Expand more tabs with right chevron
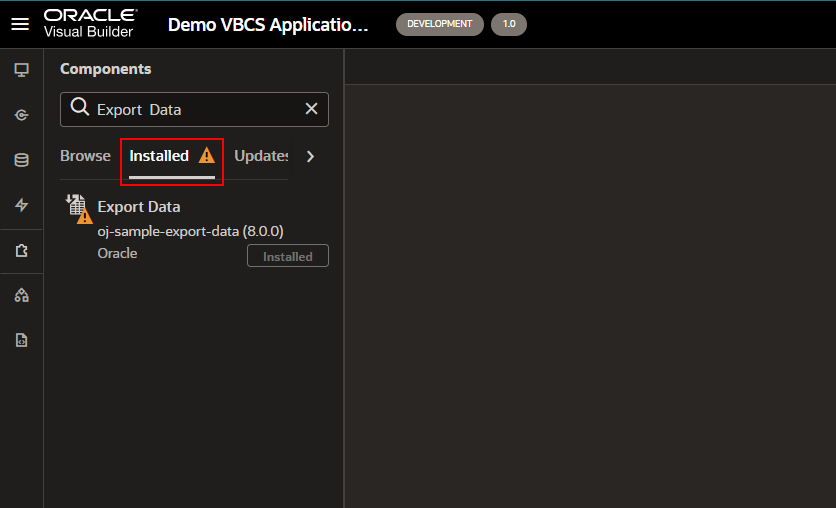 coord(310,156)
